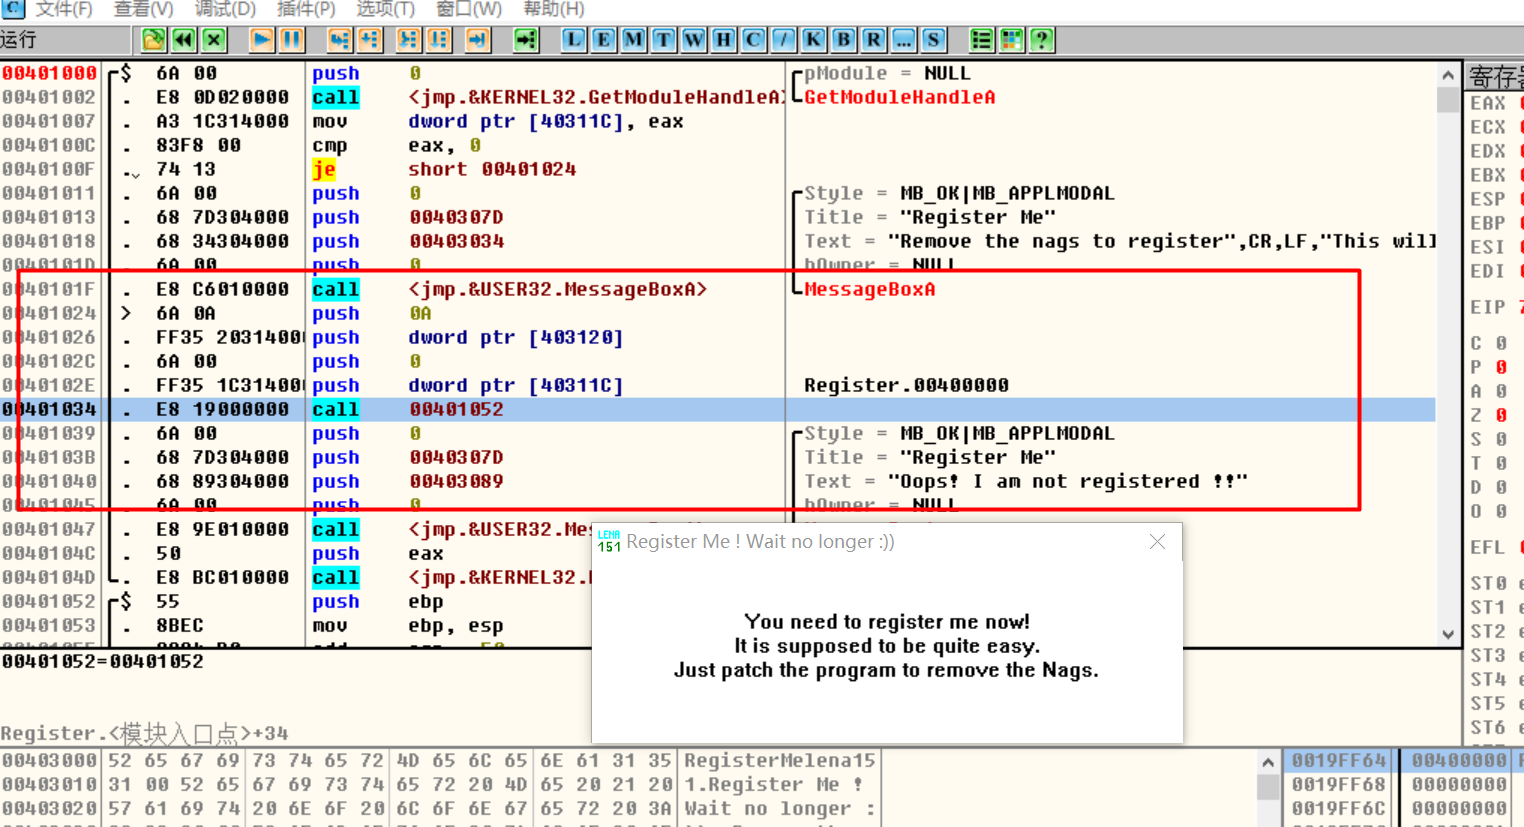Show Breakpoints with the B button

point(843,40)
